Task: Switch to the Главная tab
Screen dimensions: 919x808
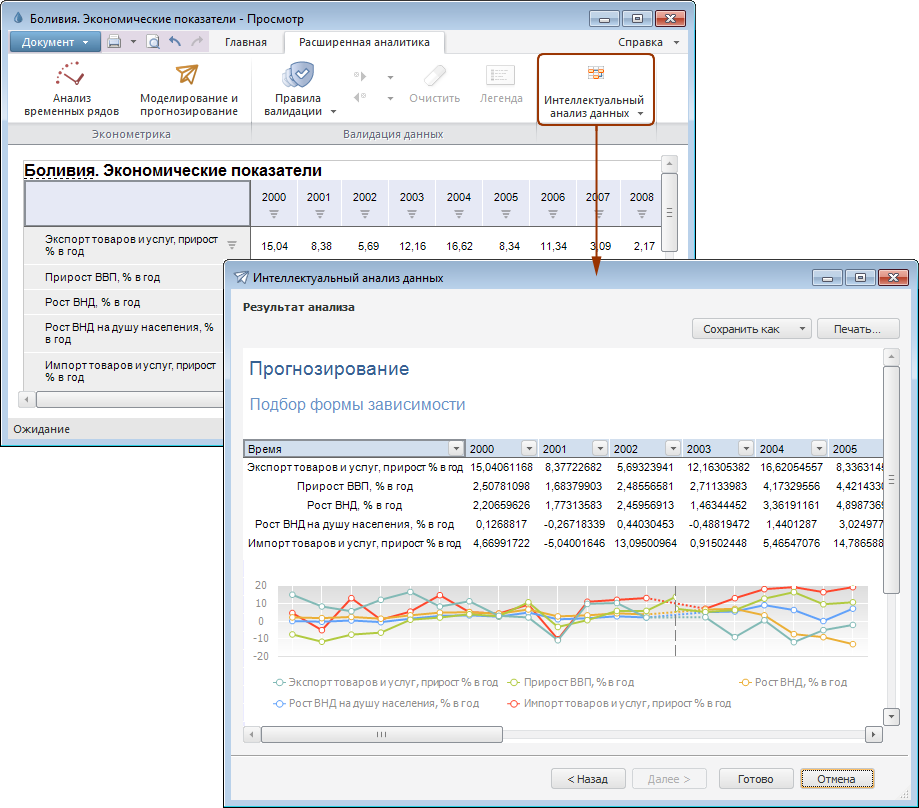Action: tap(245, 42)
